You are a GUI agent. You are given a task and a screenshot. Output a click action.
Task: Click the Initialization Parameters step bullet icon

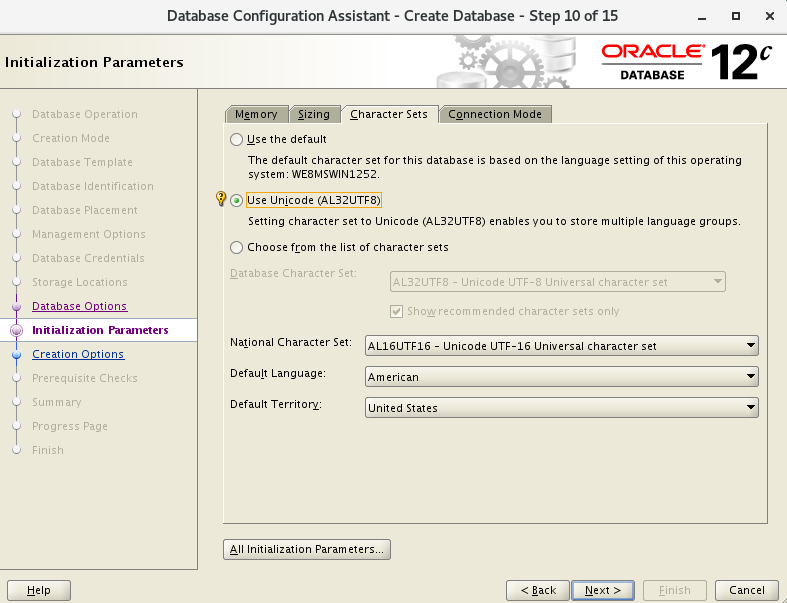[16, 330]
